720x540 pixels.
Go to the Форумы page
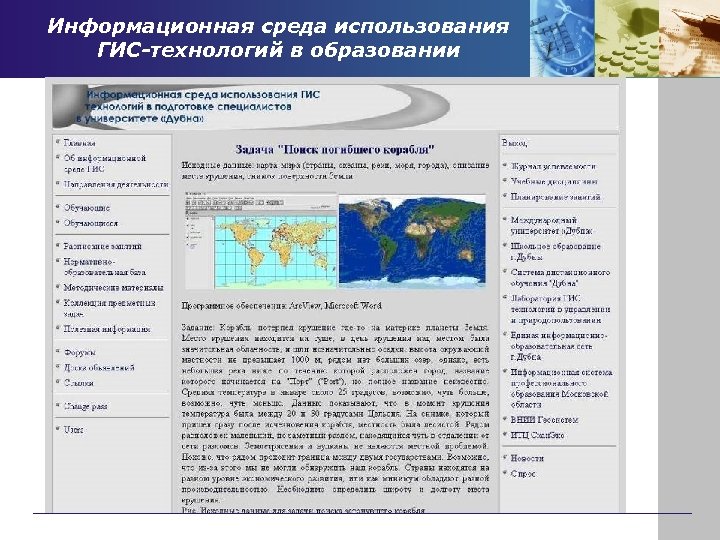tap(79, 352)
